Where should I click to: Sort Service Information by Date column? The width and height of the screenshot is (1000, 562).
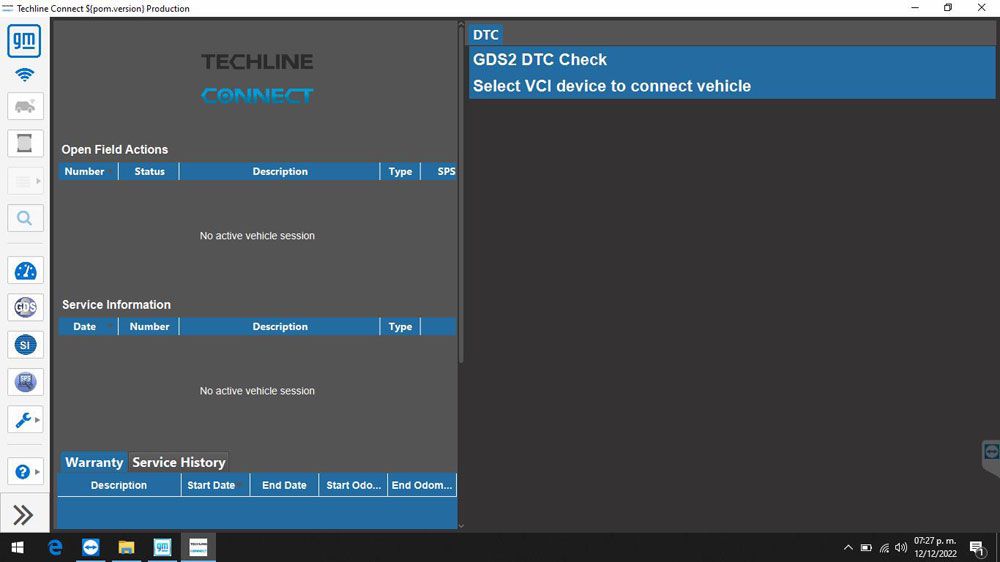tap(85, 326)
